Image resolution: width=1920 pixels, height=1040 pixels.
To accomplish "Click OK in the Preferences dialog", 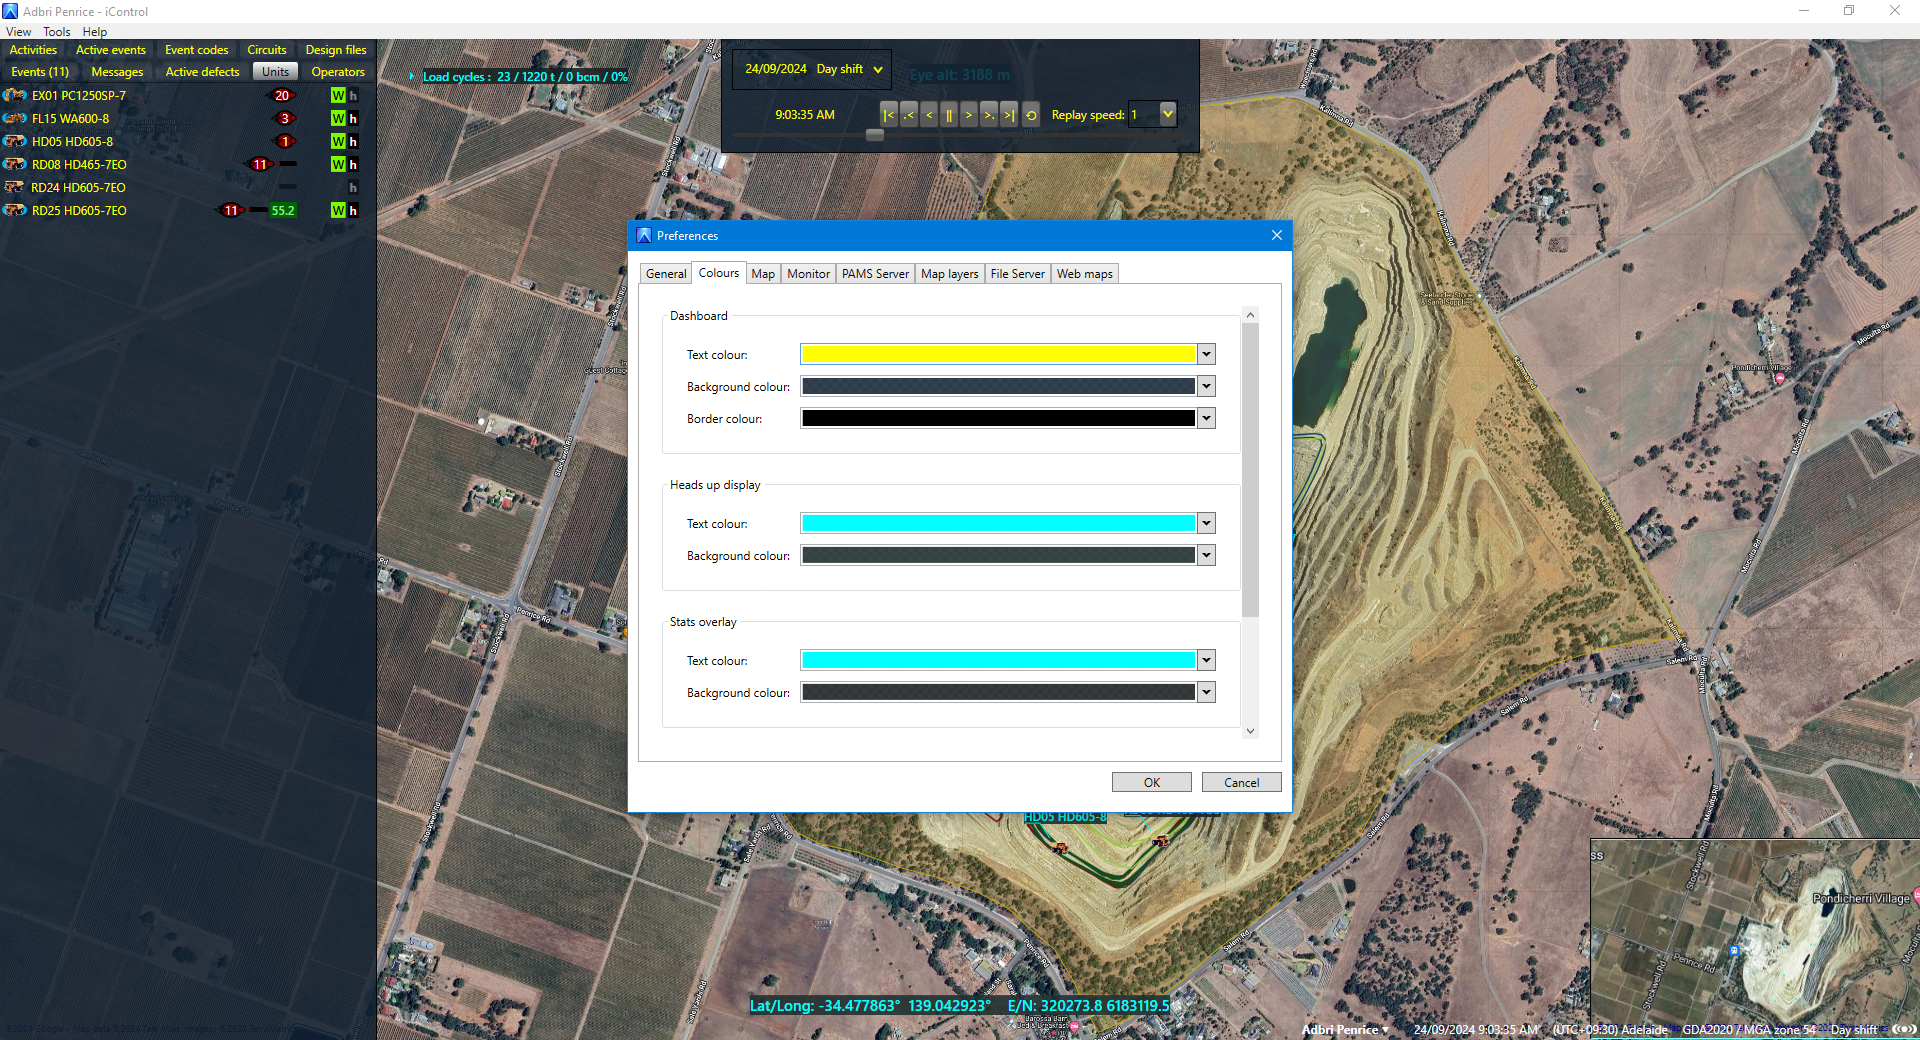I will click(x=1152, y=782).
